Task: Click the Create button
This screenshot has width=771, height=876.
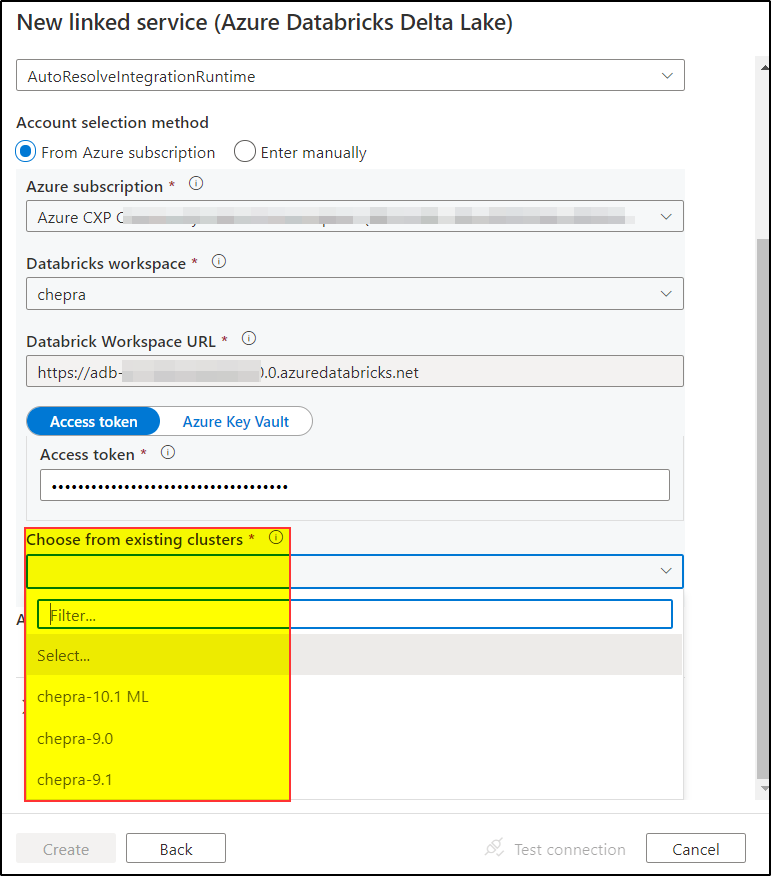Action: click(x=66, y=849)
